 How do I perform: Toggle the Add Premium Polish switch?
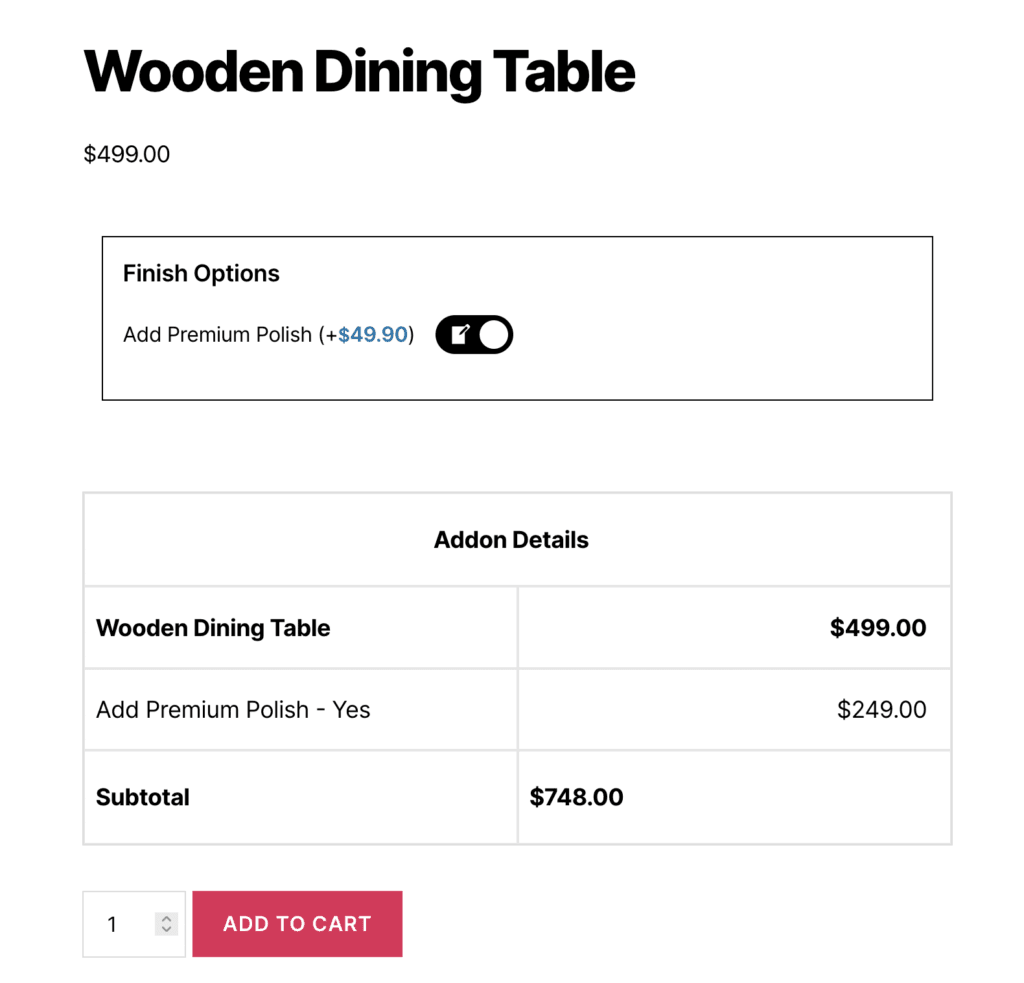[x=474, y=335]
